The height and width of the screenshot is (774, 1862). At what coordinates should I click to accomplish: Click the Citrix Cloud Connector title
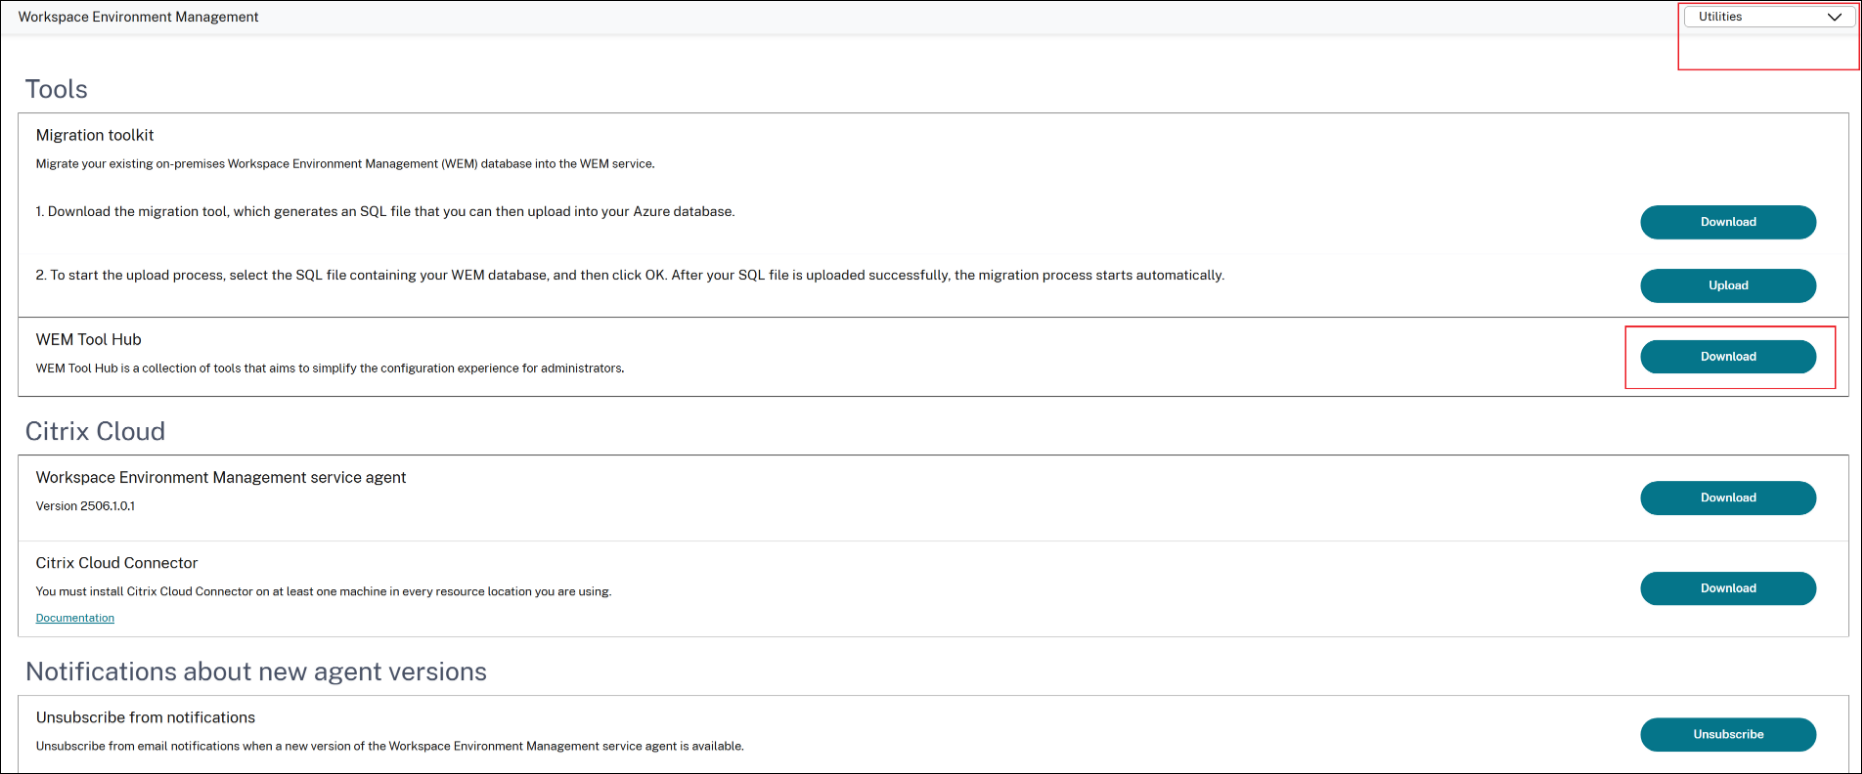pyautogui.click(x=117, y=563)
